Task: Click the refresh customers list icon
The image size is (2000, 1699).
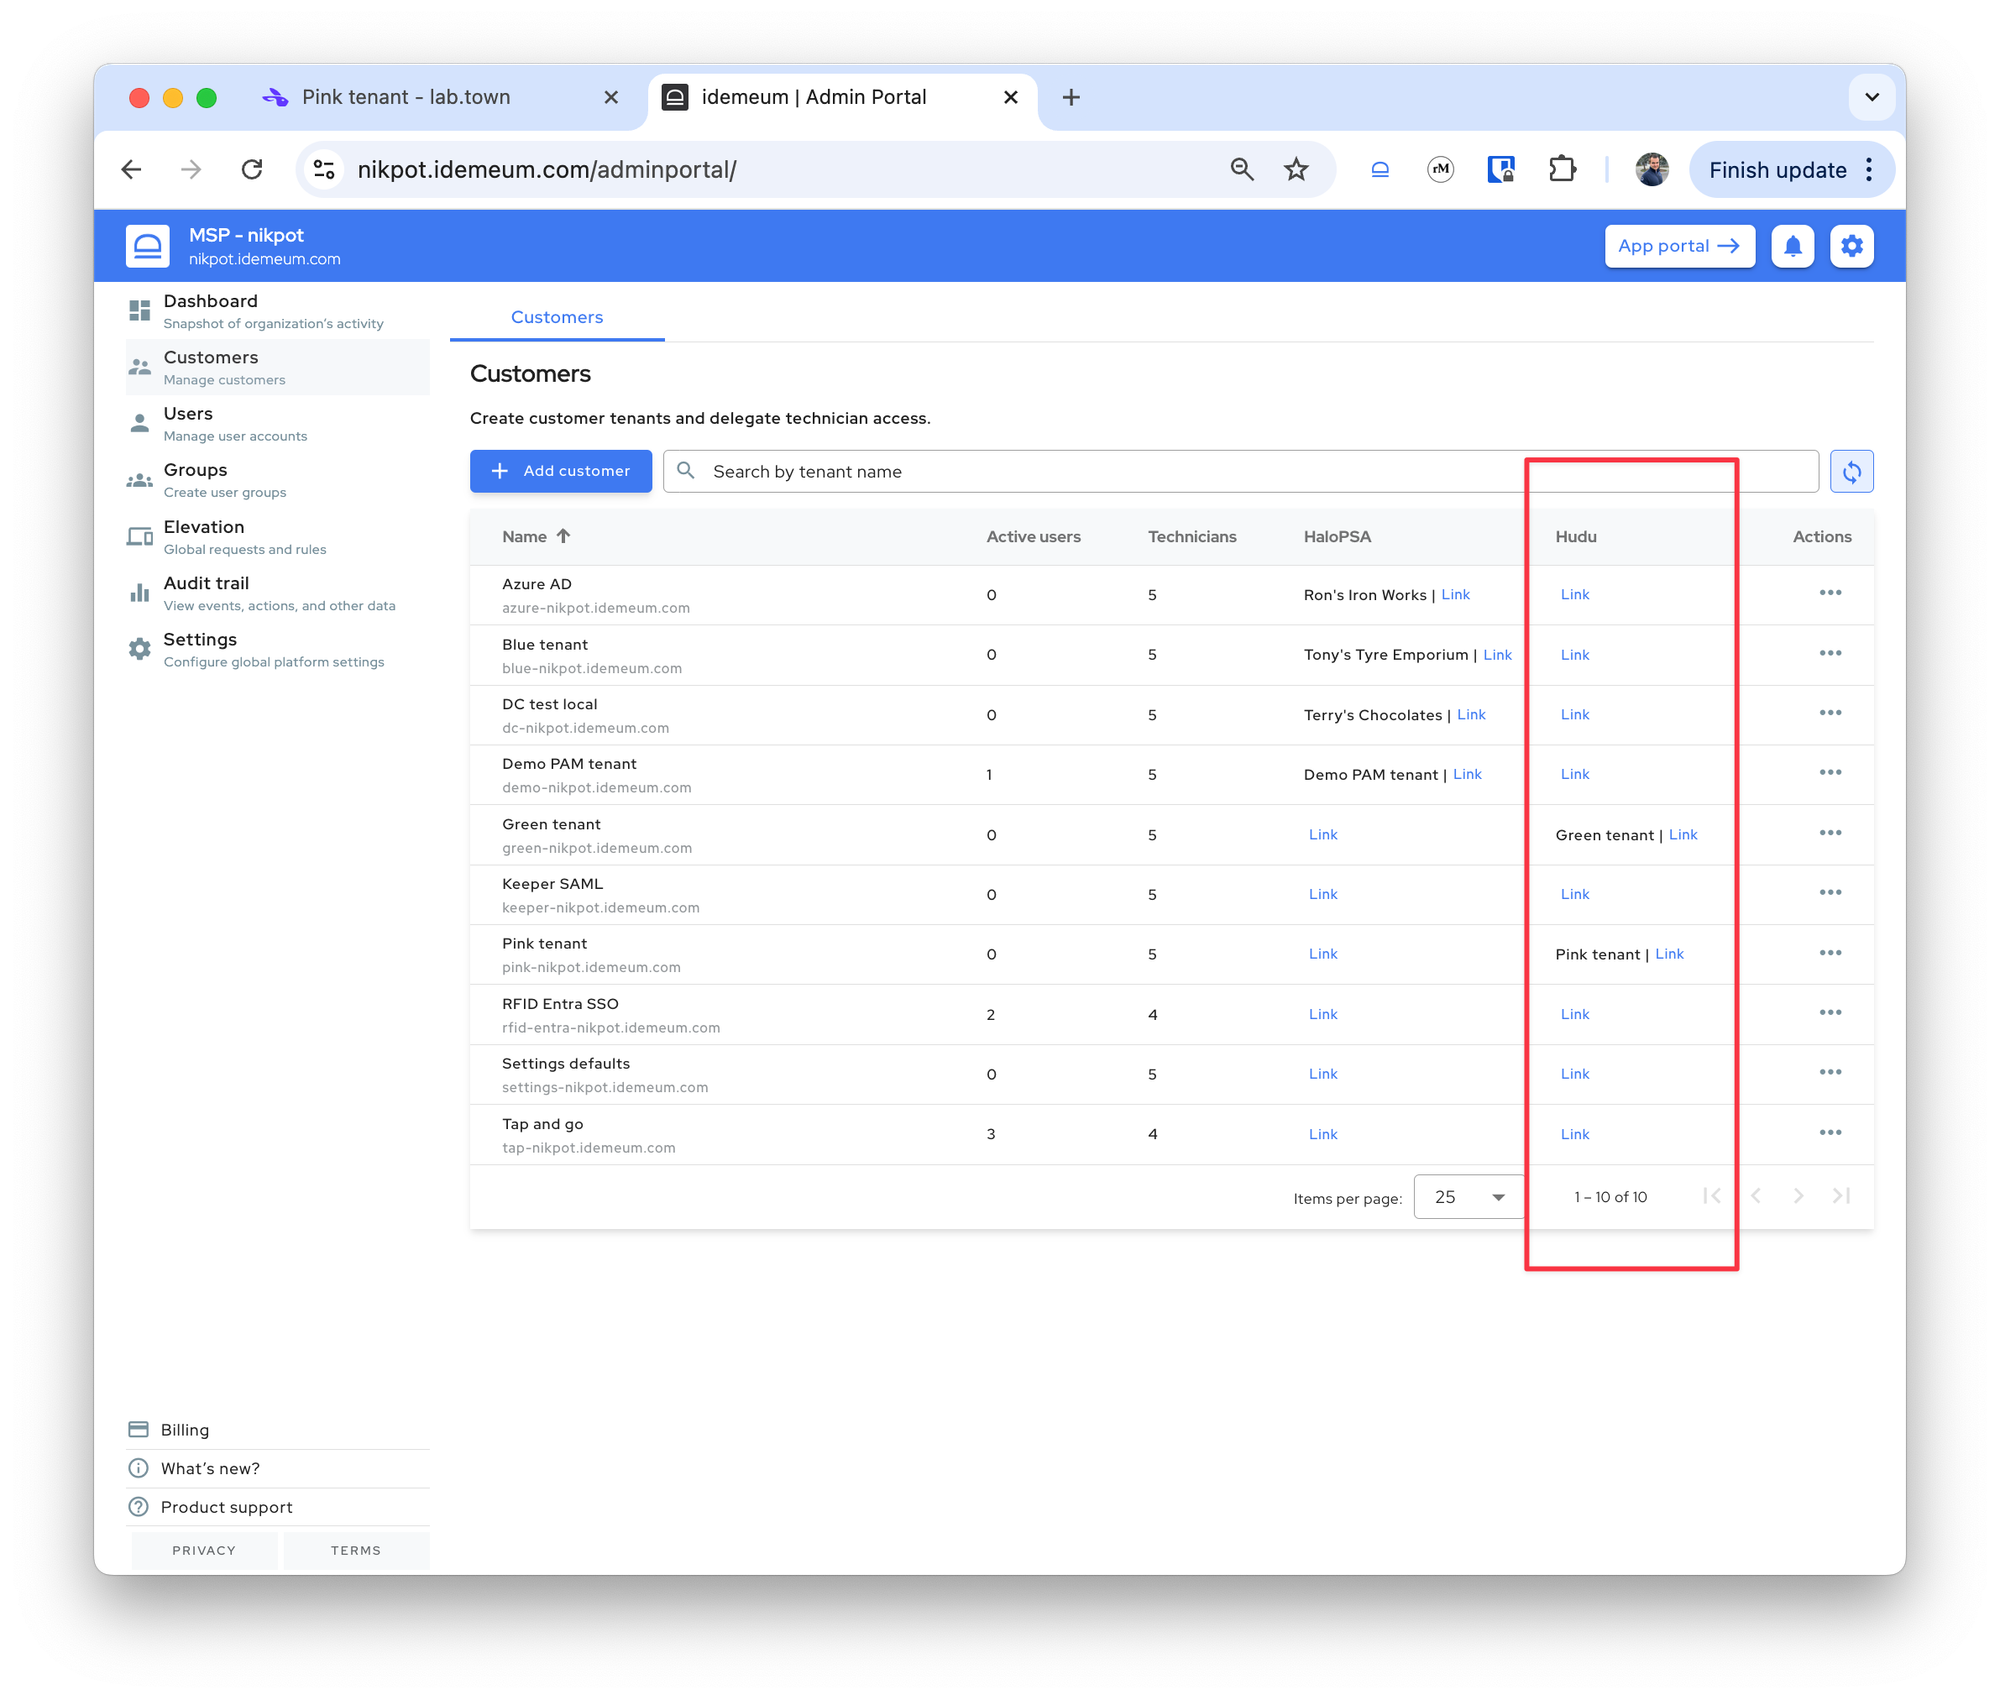Action: 1851,471
